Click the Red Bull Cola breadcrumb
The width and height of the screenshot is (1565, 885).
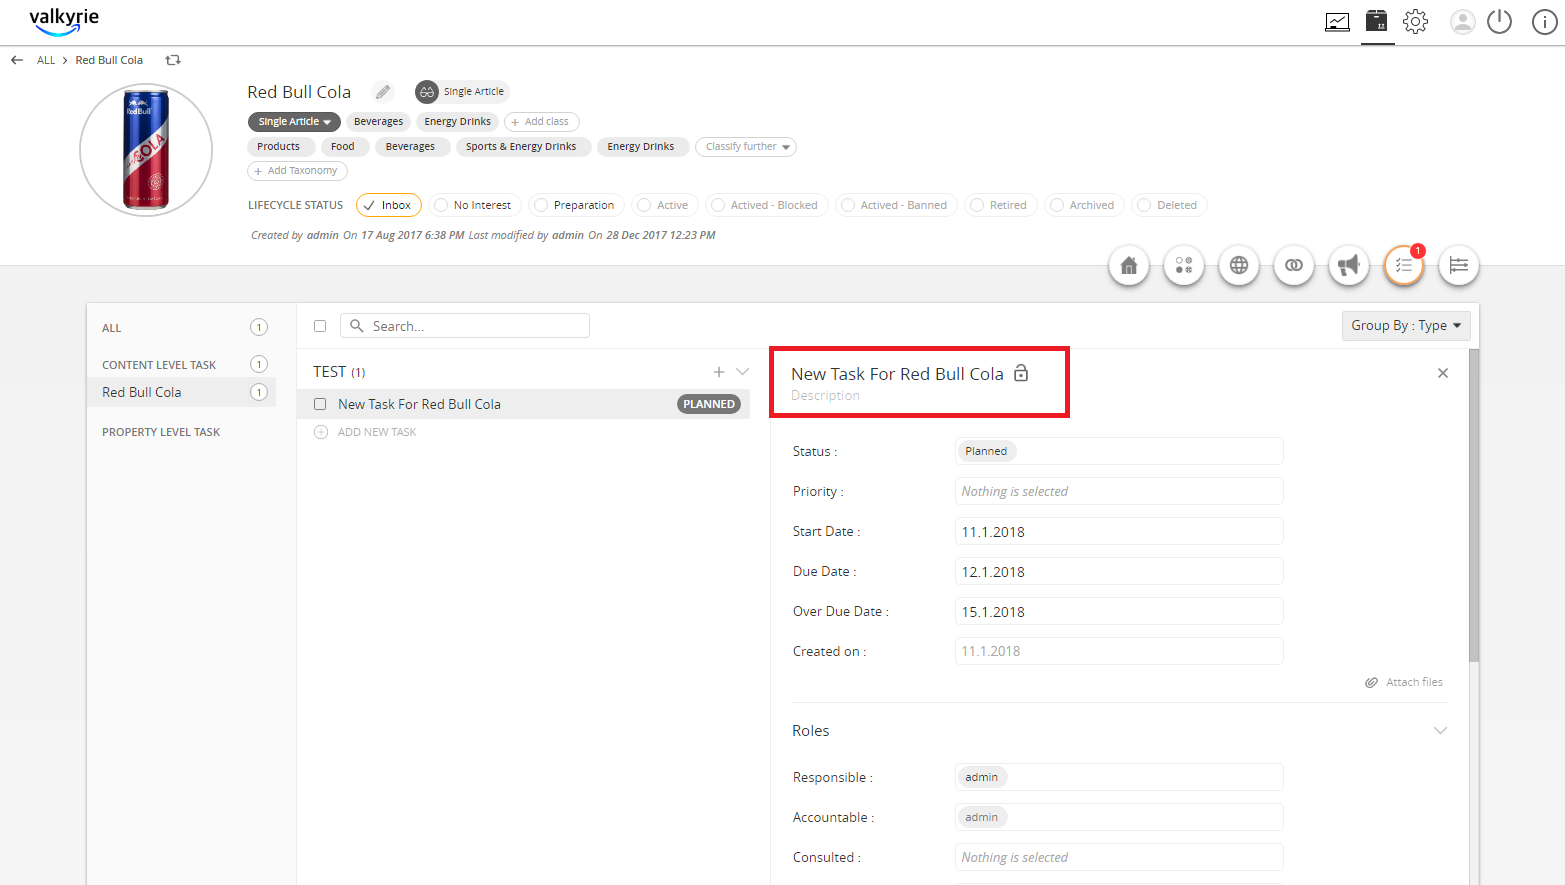tap(109, 60)
